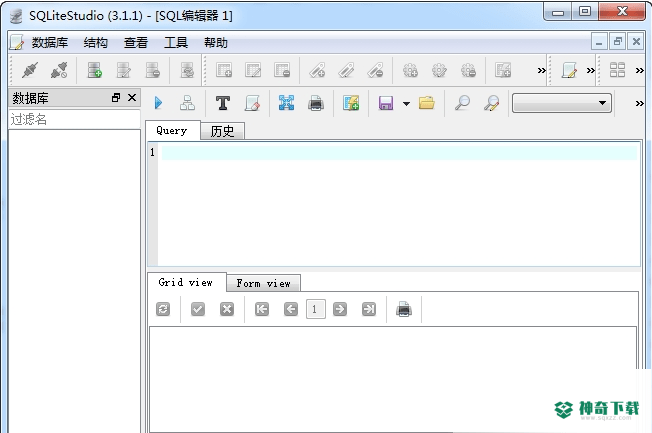Click the remove database icon
Viewport: 652px width, 433px height.
click(x=153, y=70)
